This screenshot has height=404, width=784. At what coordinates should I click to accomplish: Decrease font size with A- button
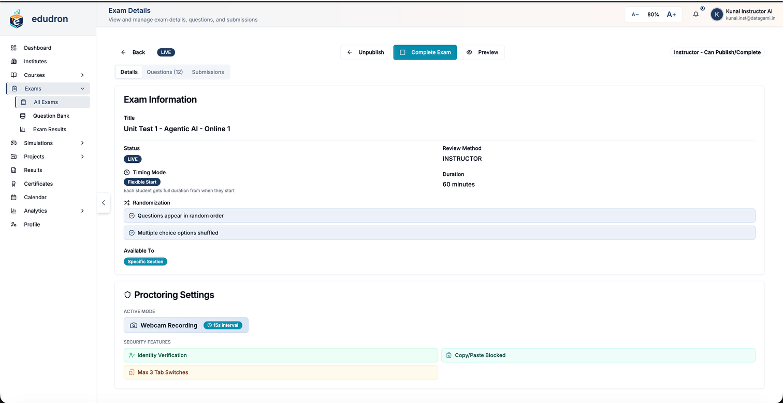636,14
